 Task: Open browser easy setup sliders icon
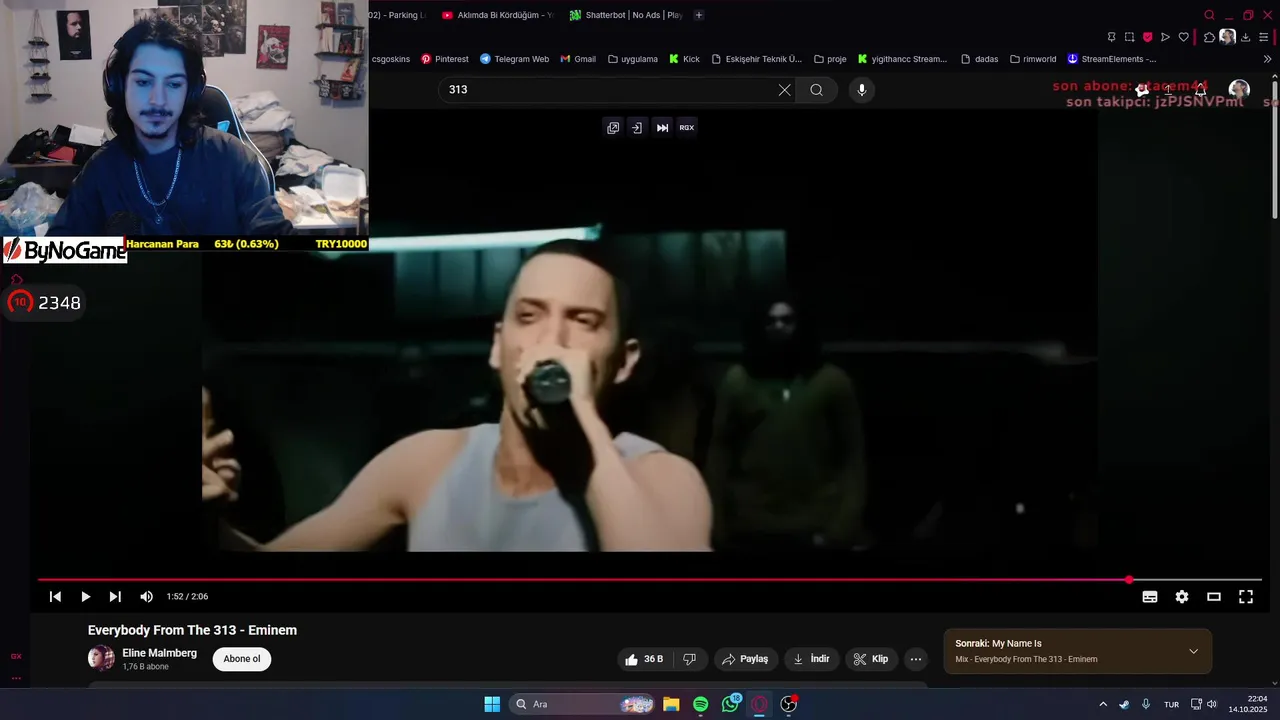point(1265,37)
